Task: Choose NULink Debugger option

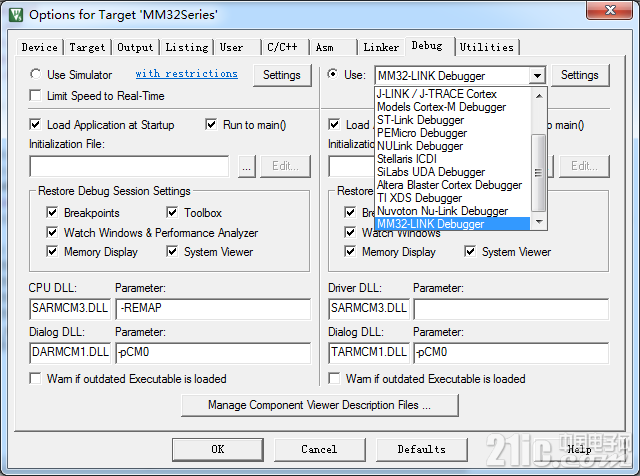Action: (453, 146)
